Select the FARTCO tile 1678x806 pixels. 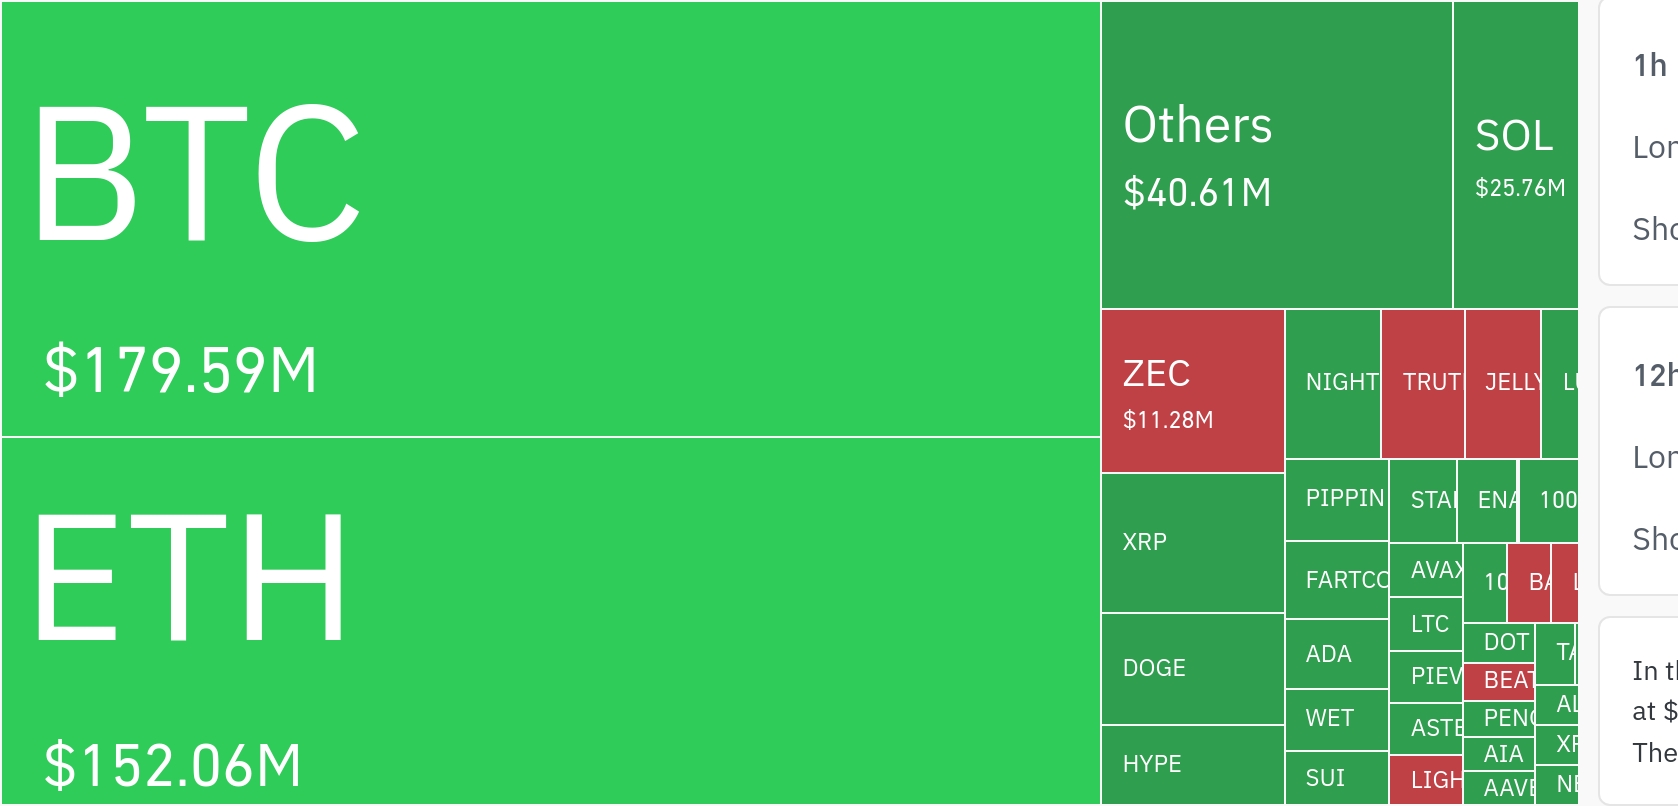point(1336,580)
